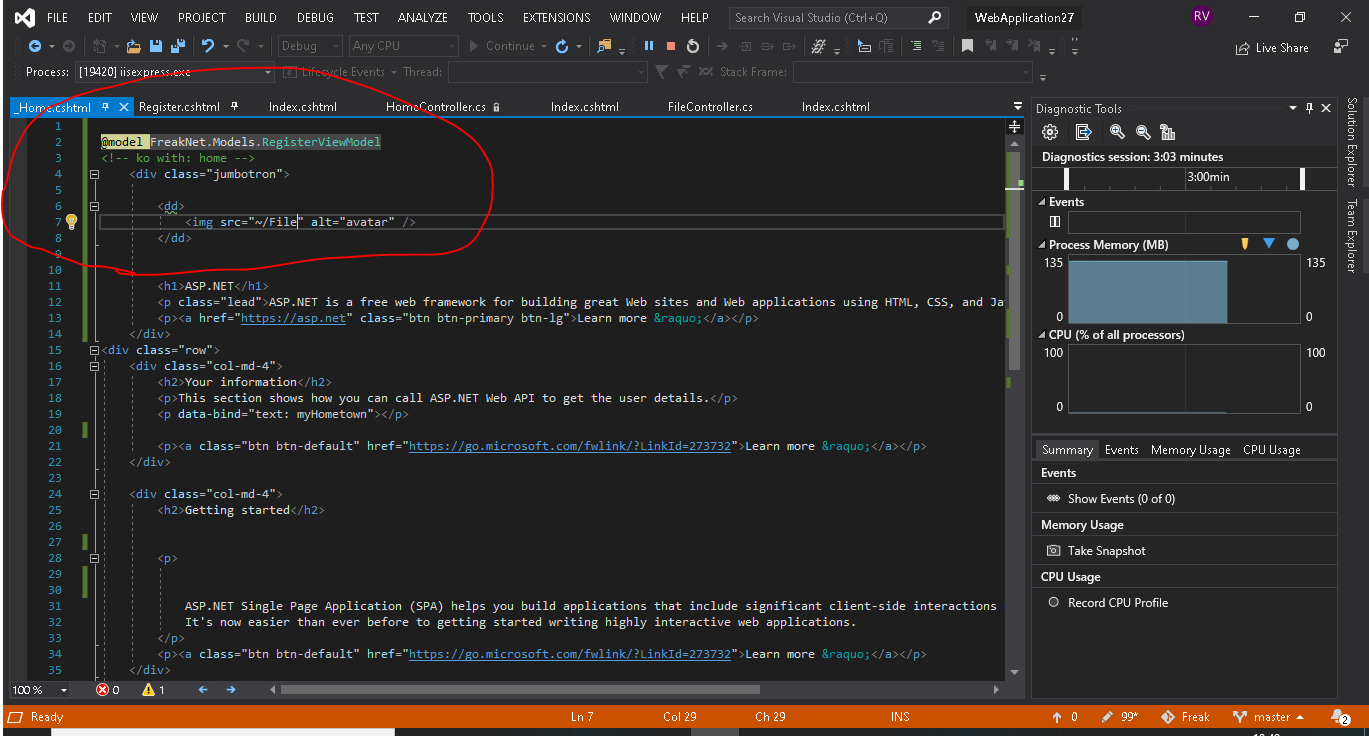The image size is (1369, 736).
Task: Open File toolbar icon
Action: 133,46
